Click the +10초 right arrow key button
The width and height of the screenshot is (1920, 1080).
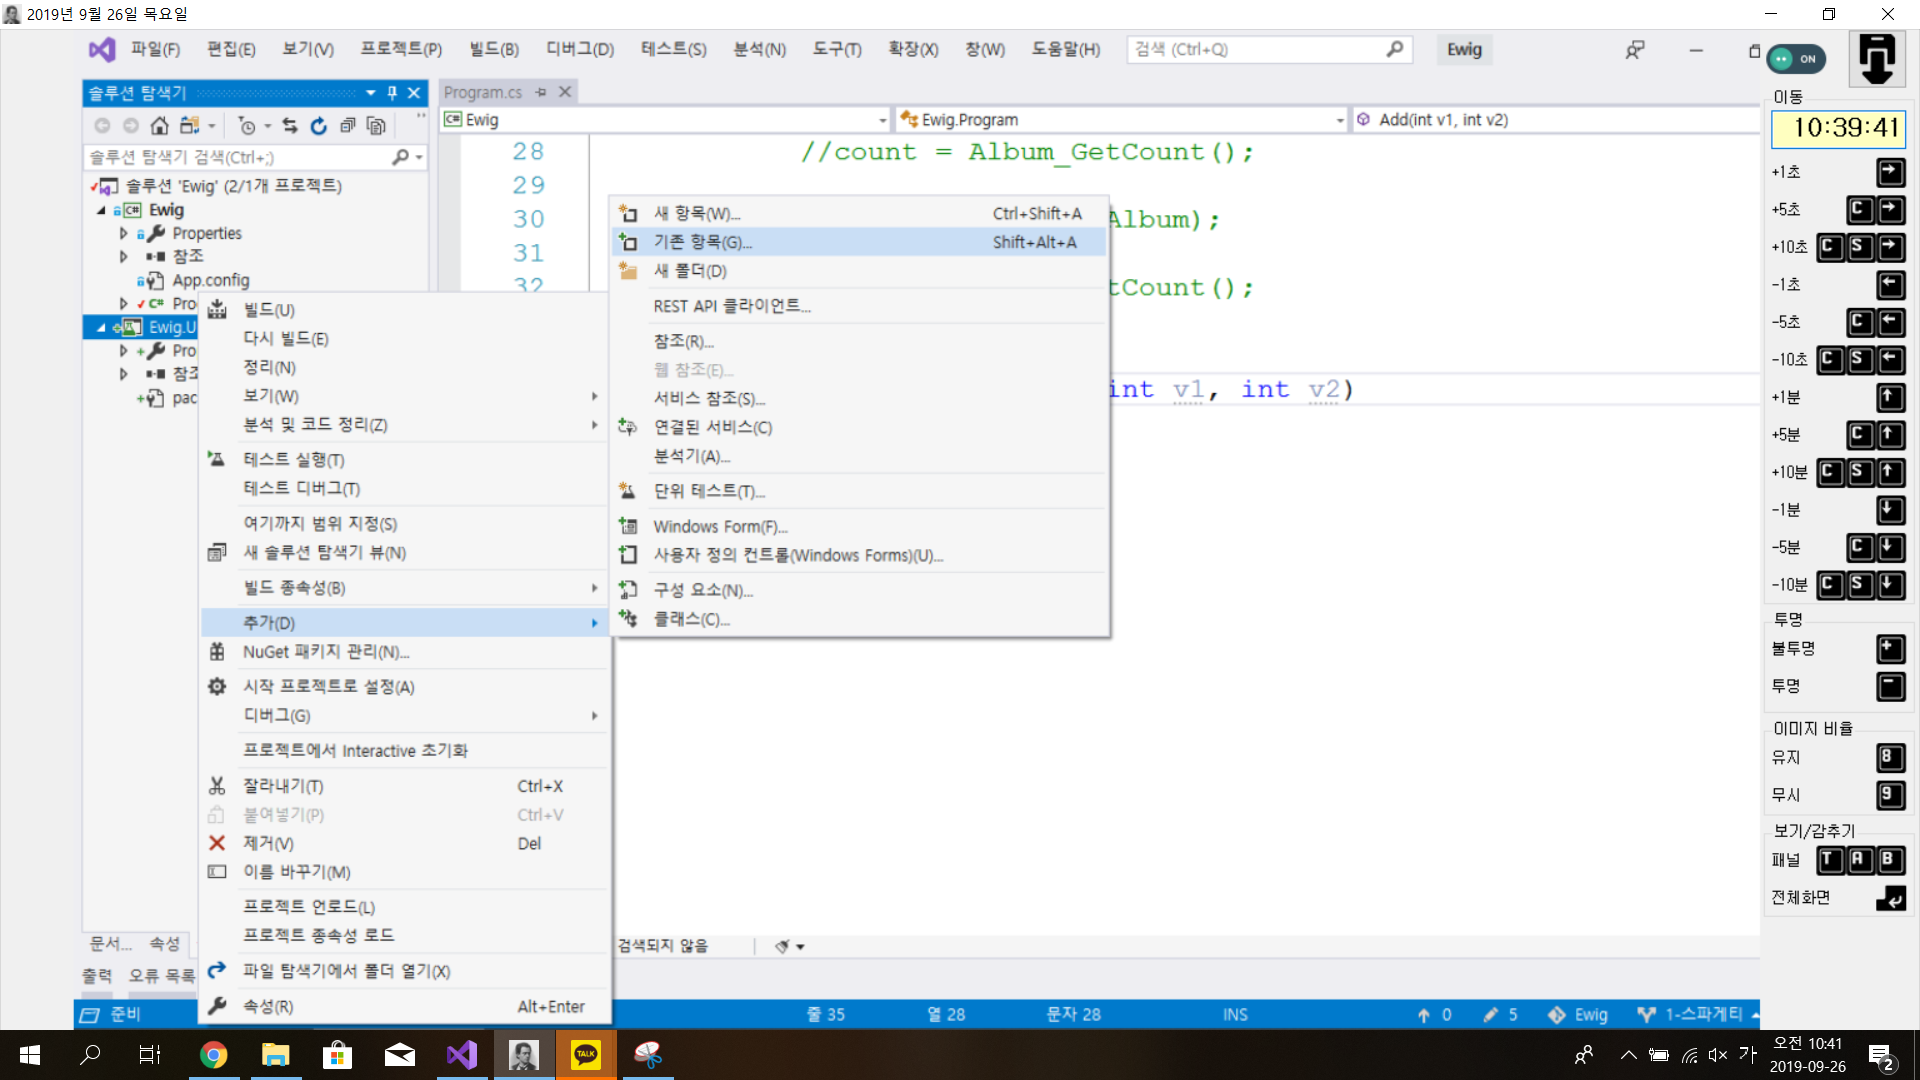[x=1890, y=247]
